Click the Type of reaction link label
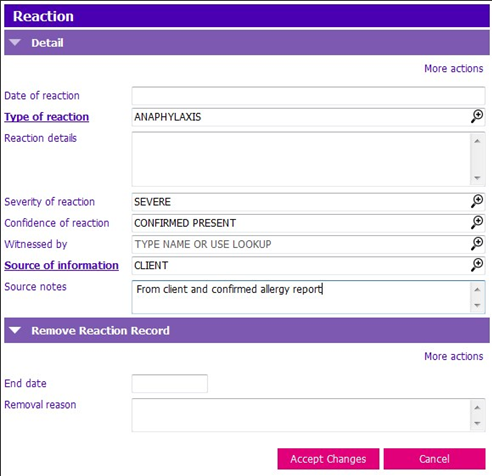This screenshot has height=476, width=492. click(x=47, y=117)
